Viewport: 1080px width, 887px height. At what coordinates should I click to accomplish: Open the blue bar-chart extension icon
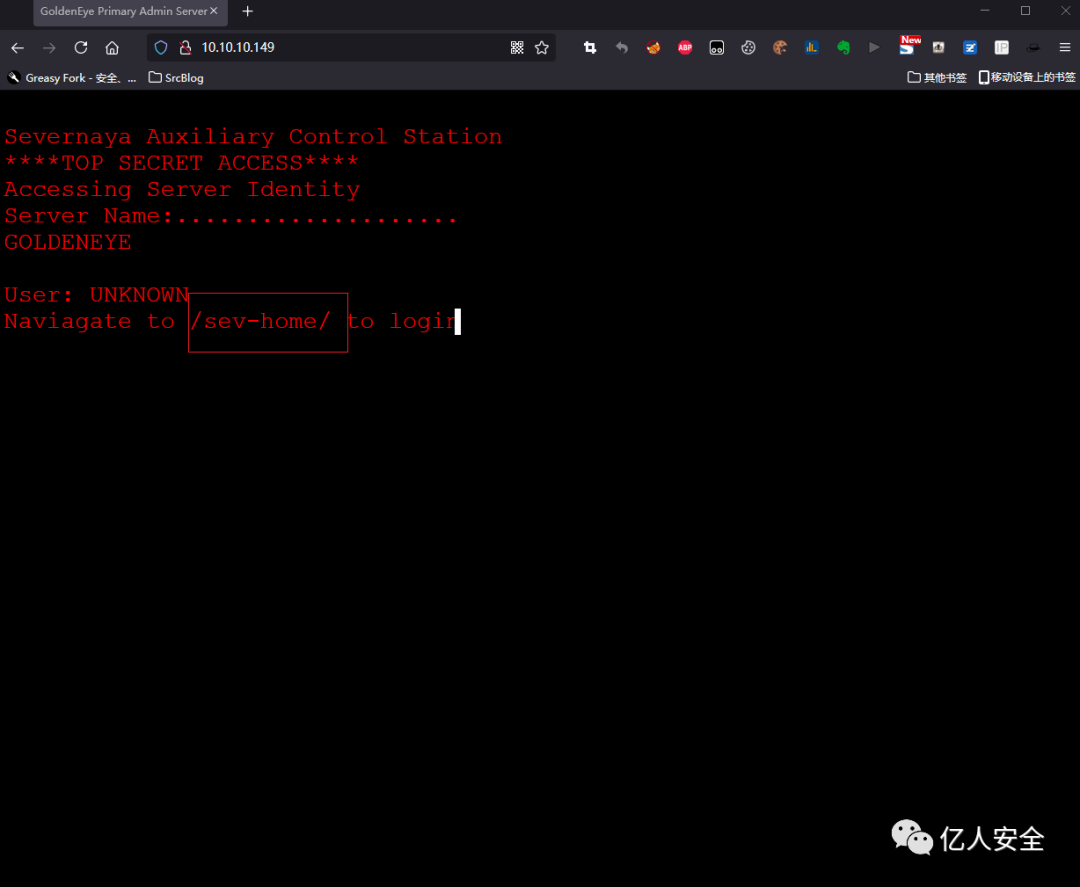click(811, 48)
